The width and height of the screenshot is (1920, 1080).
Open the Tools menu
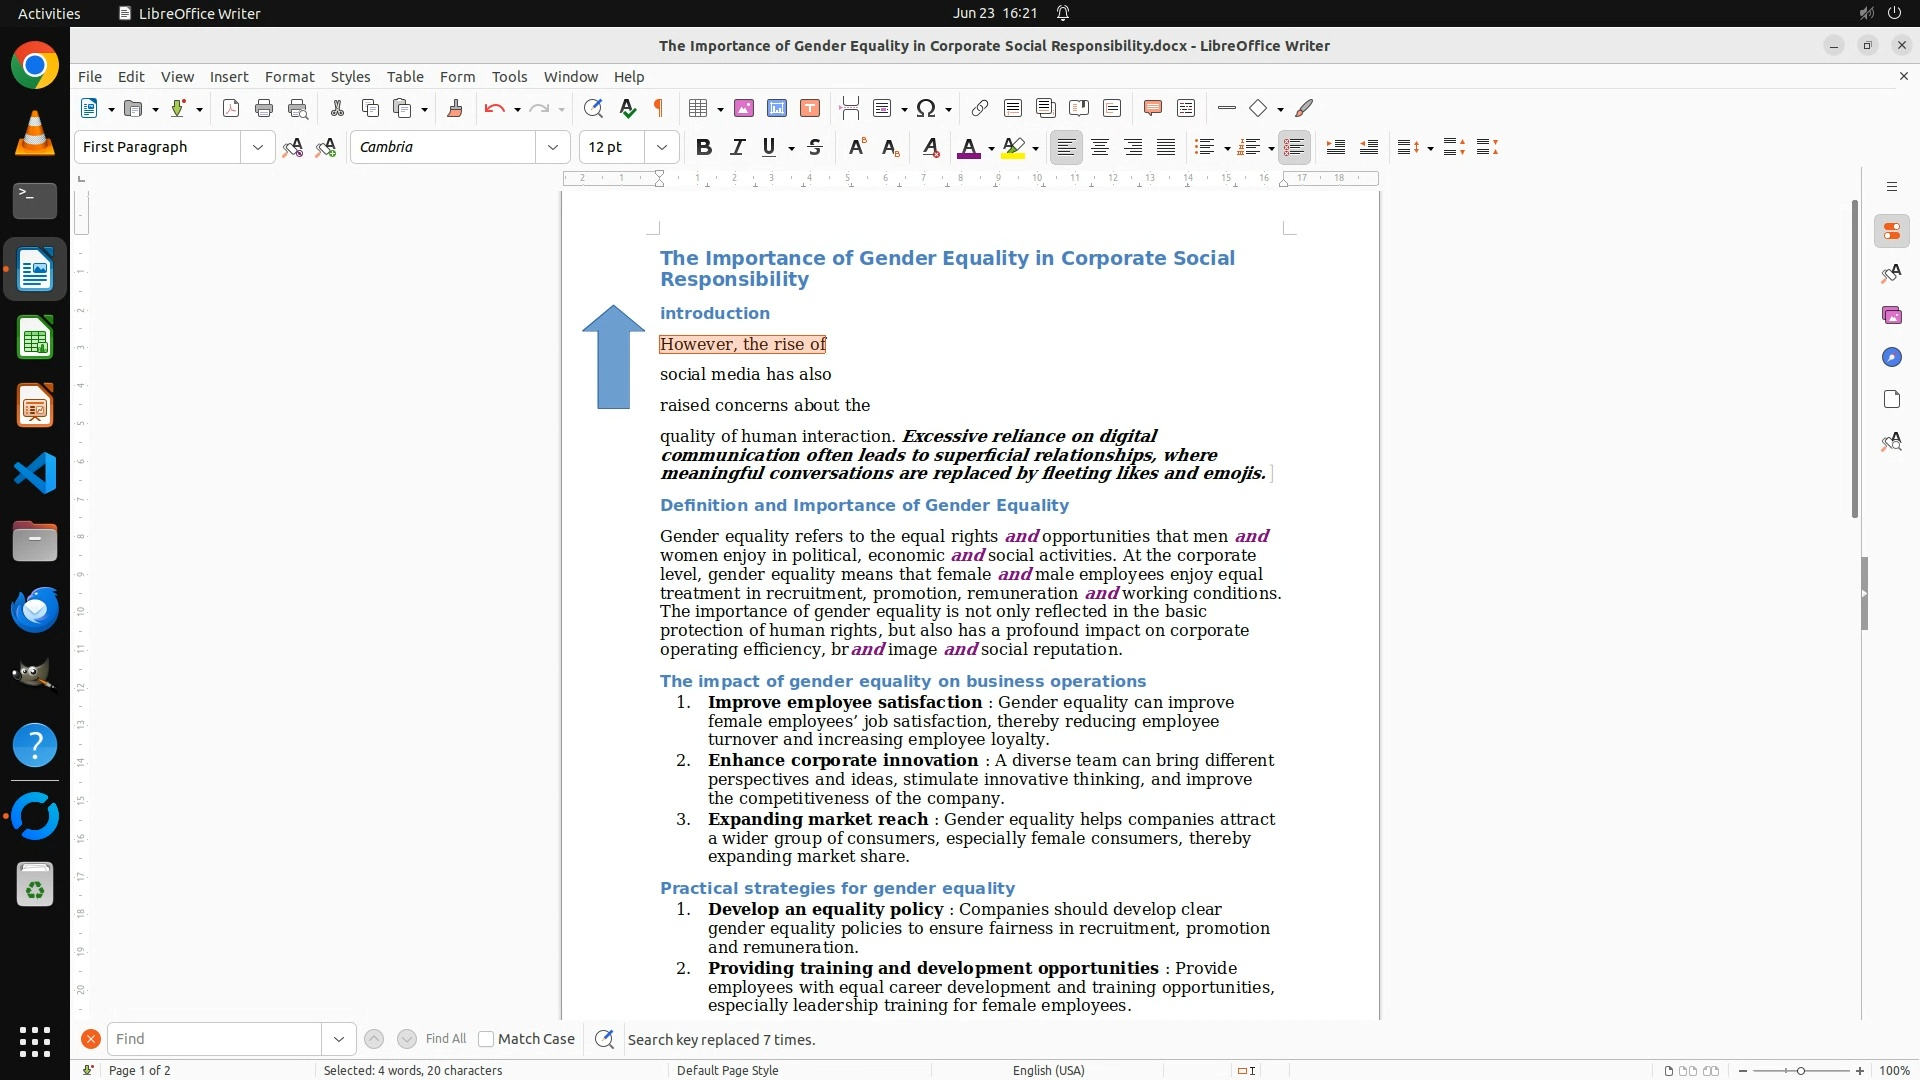(509, 77)
